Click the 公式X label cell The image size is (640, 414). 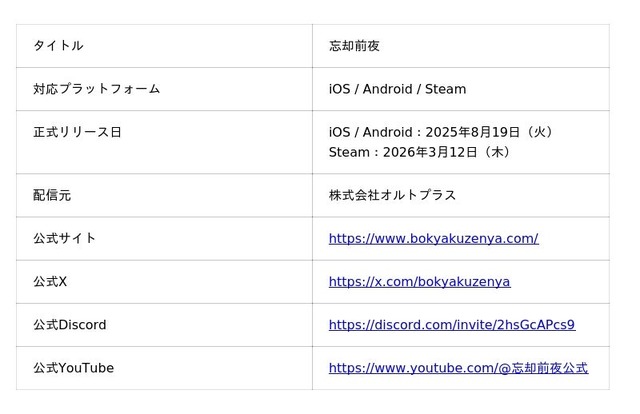50,282
